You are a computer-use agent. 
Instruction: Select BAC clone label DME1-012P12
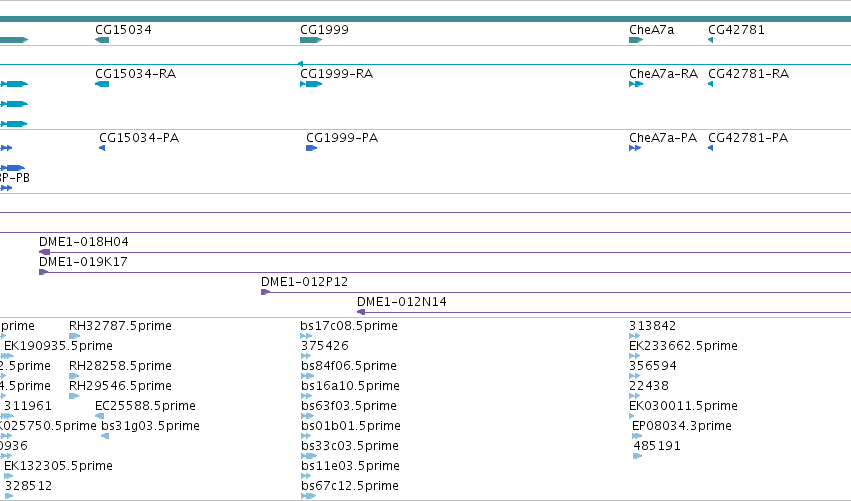304,282
